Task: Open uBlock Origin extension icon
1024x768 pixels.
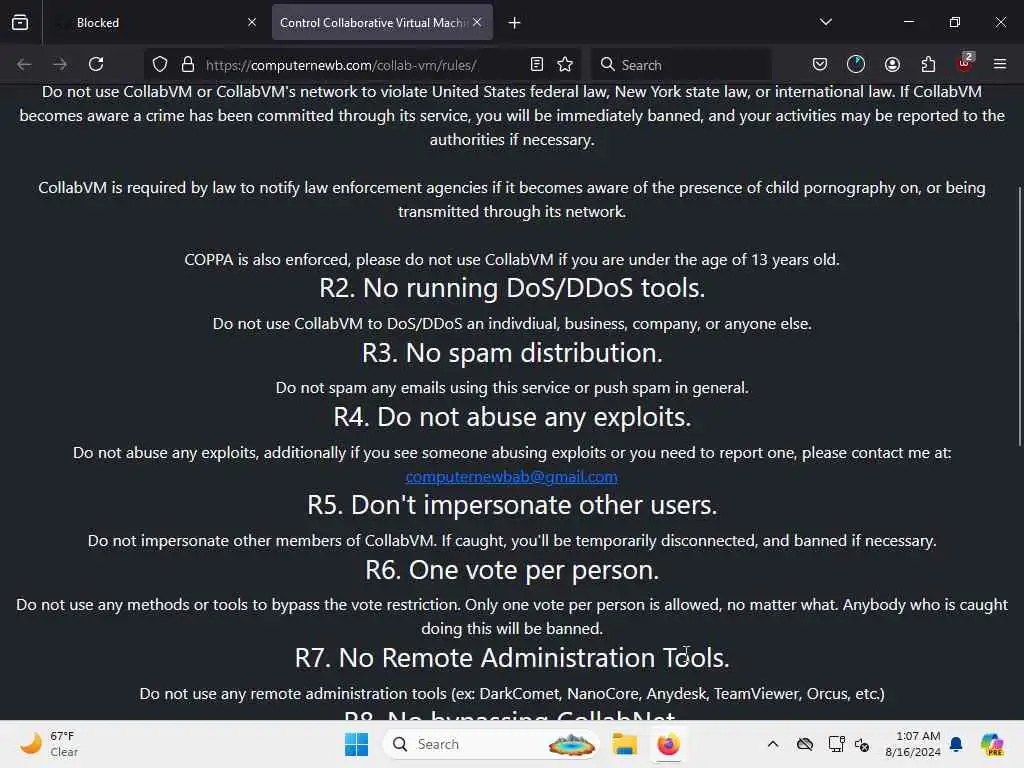Action: pyautogui.click(x=965, y=63)
